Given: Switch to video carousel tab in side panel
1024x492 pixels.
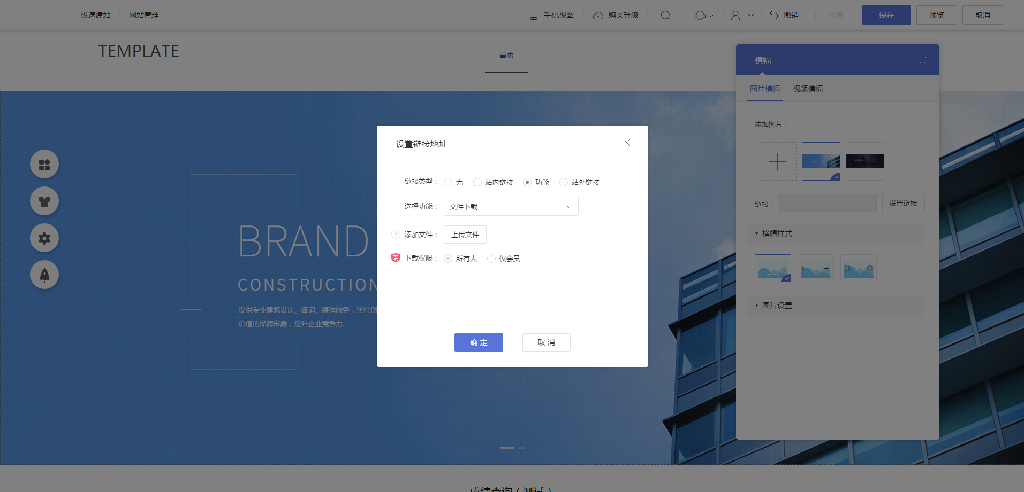Looking at the screenshot, I should [808, 88].
